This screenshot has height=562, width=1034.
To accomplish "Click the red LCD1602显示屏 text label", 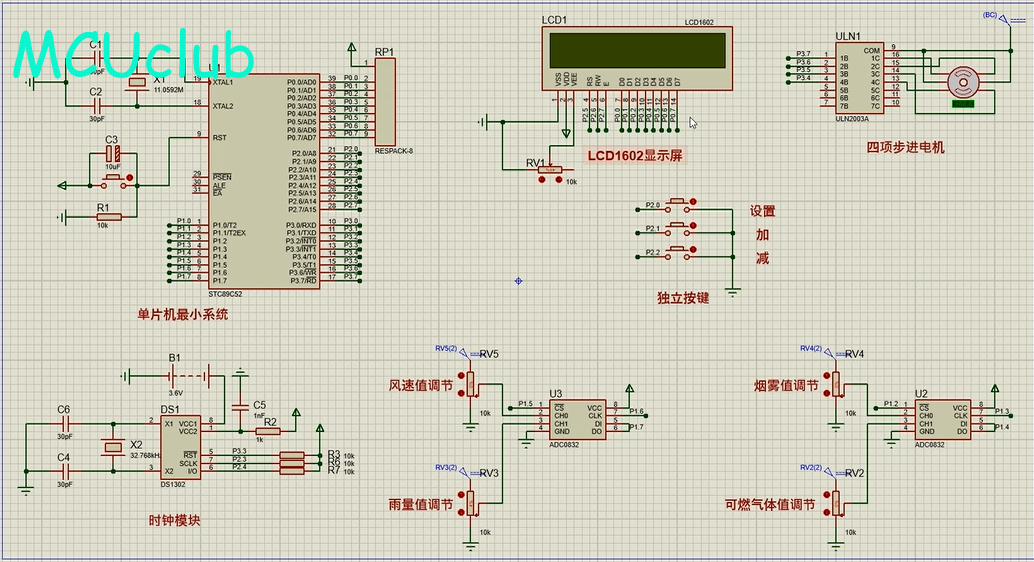I will coord(634,155).
